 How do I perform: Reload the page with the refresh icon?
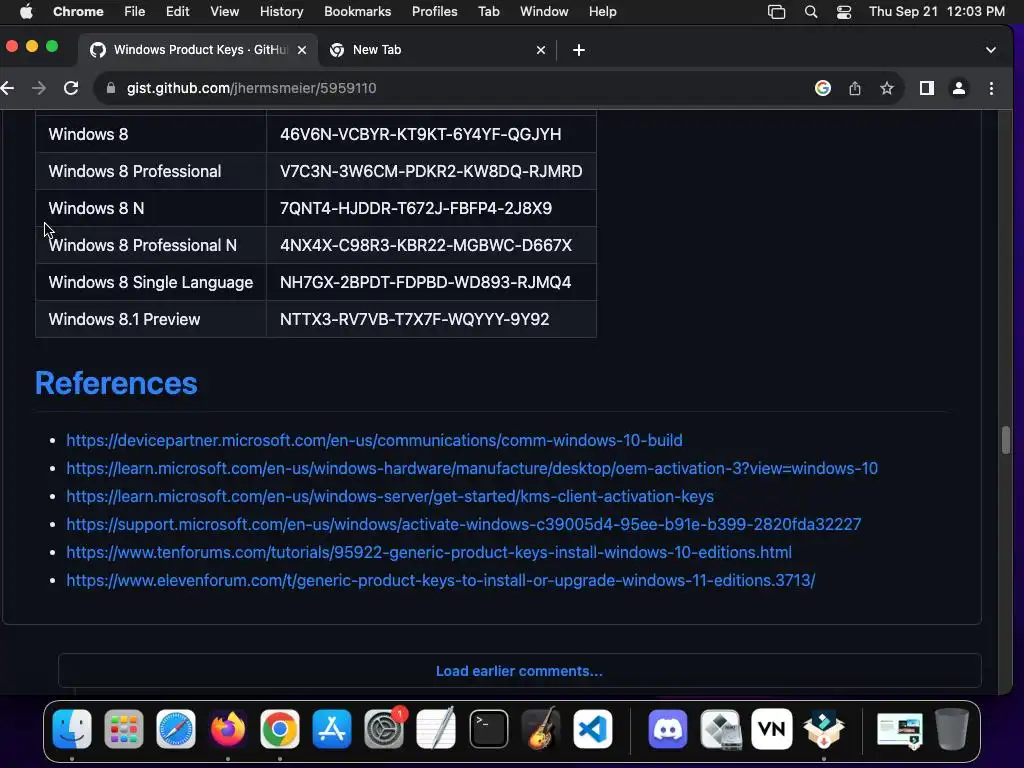[71, 88]
